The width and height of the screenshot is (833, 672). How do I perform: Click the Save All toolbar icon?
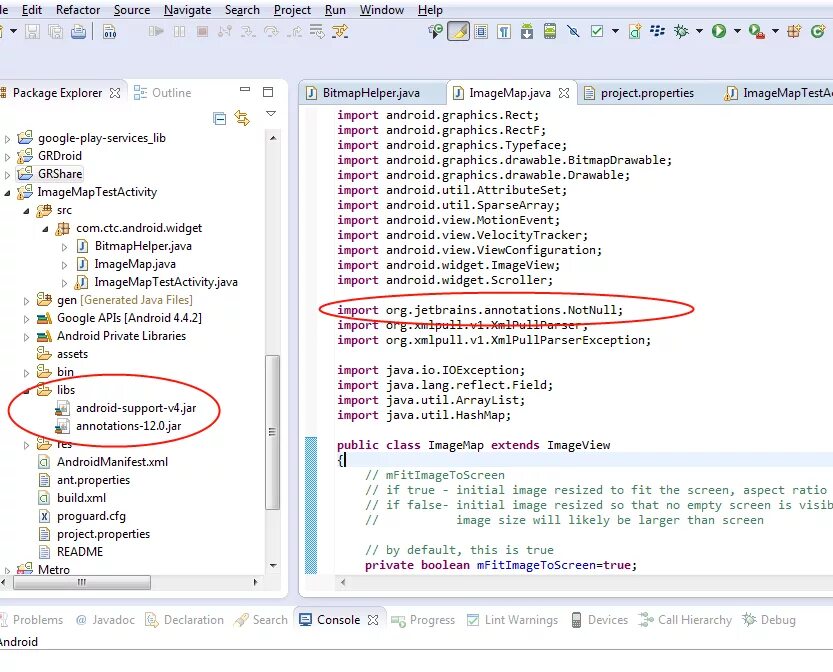(x=55, y=32)
